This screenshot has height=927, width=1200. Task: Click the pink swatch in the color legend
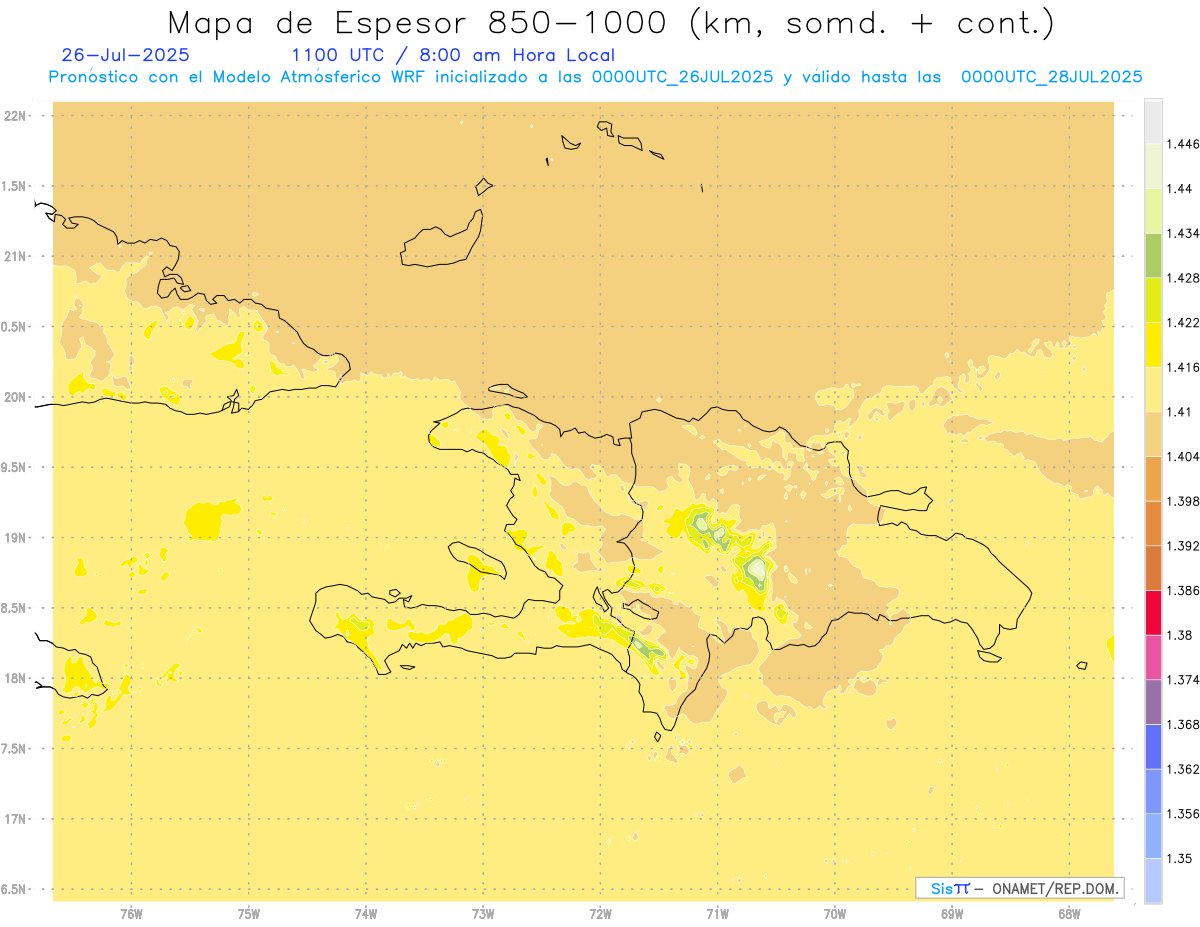coord(1153,657)
